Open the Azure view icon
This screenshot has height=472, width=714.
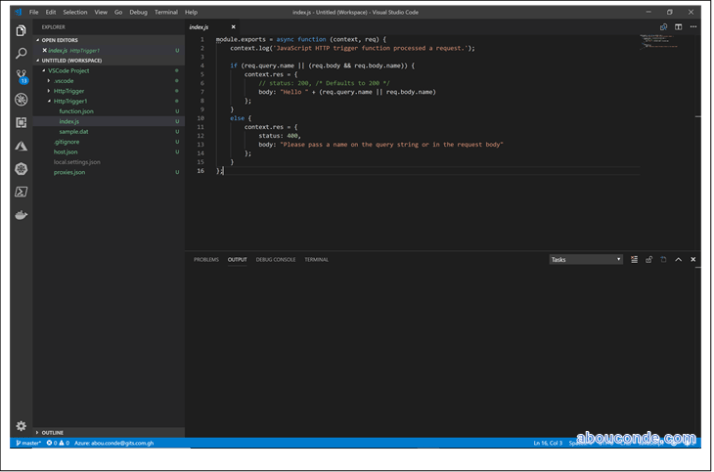(x=21, y=146)
